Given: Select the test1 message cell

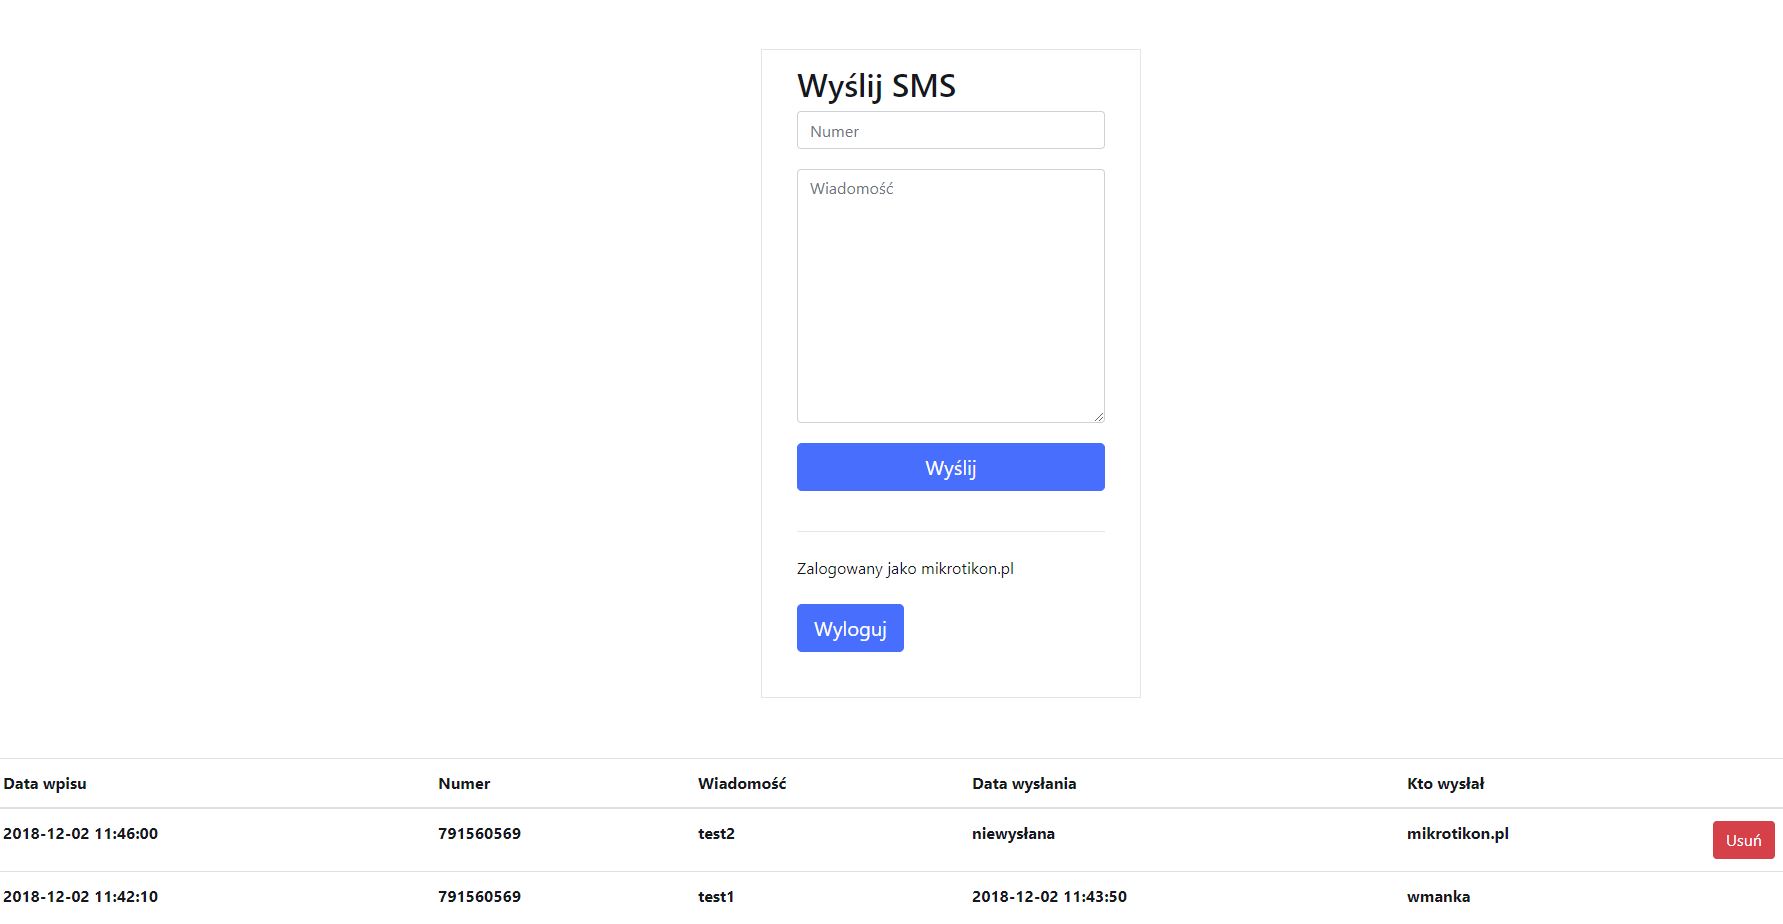Looking at the screenshot, I should pos(716,897).
